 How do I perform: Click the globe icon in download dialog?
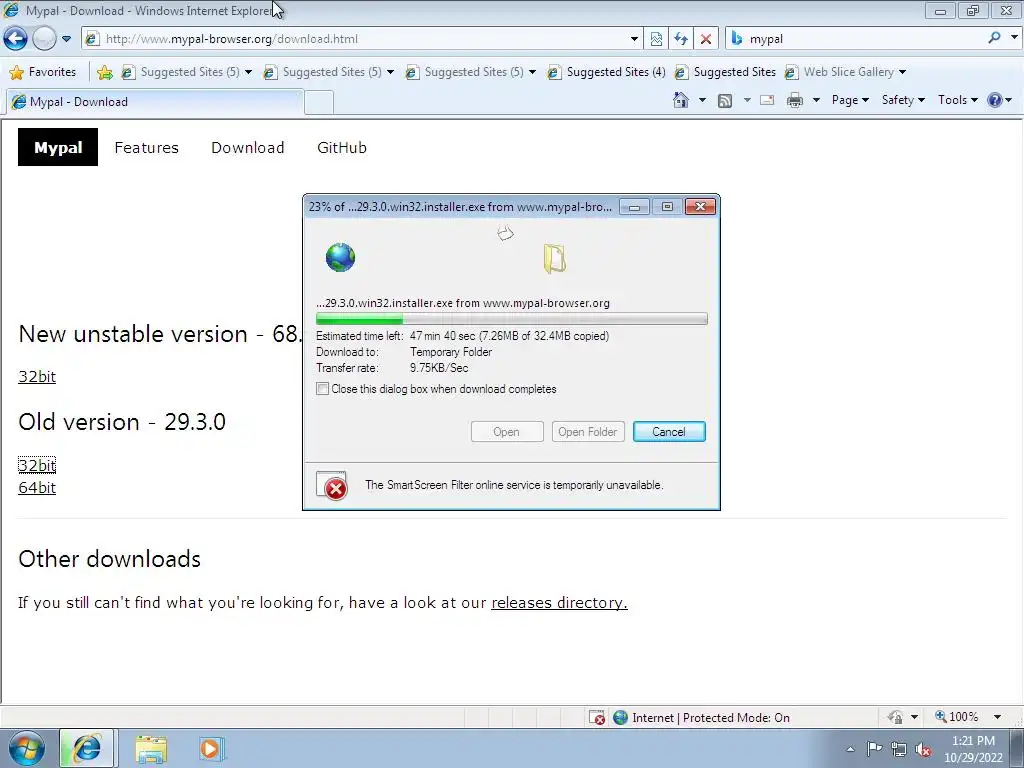[340, 257]
